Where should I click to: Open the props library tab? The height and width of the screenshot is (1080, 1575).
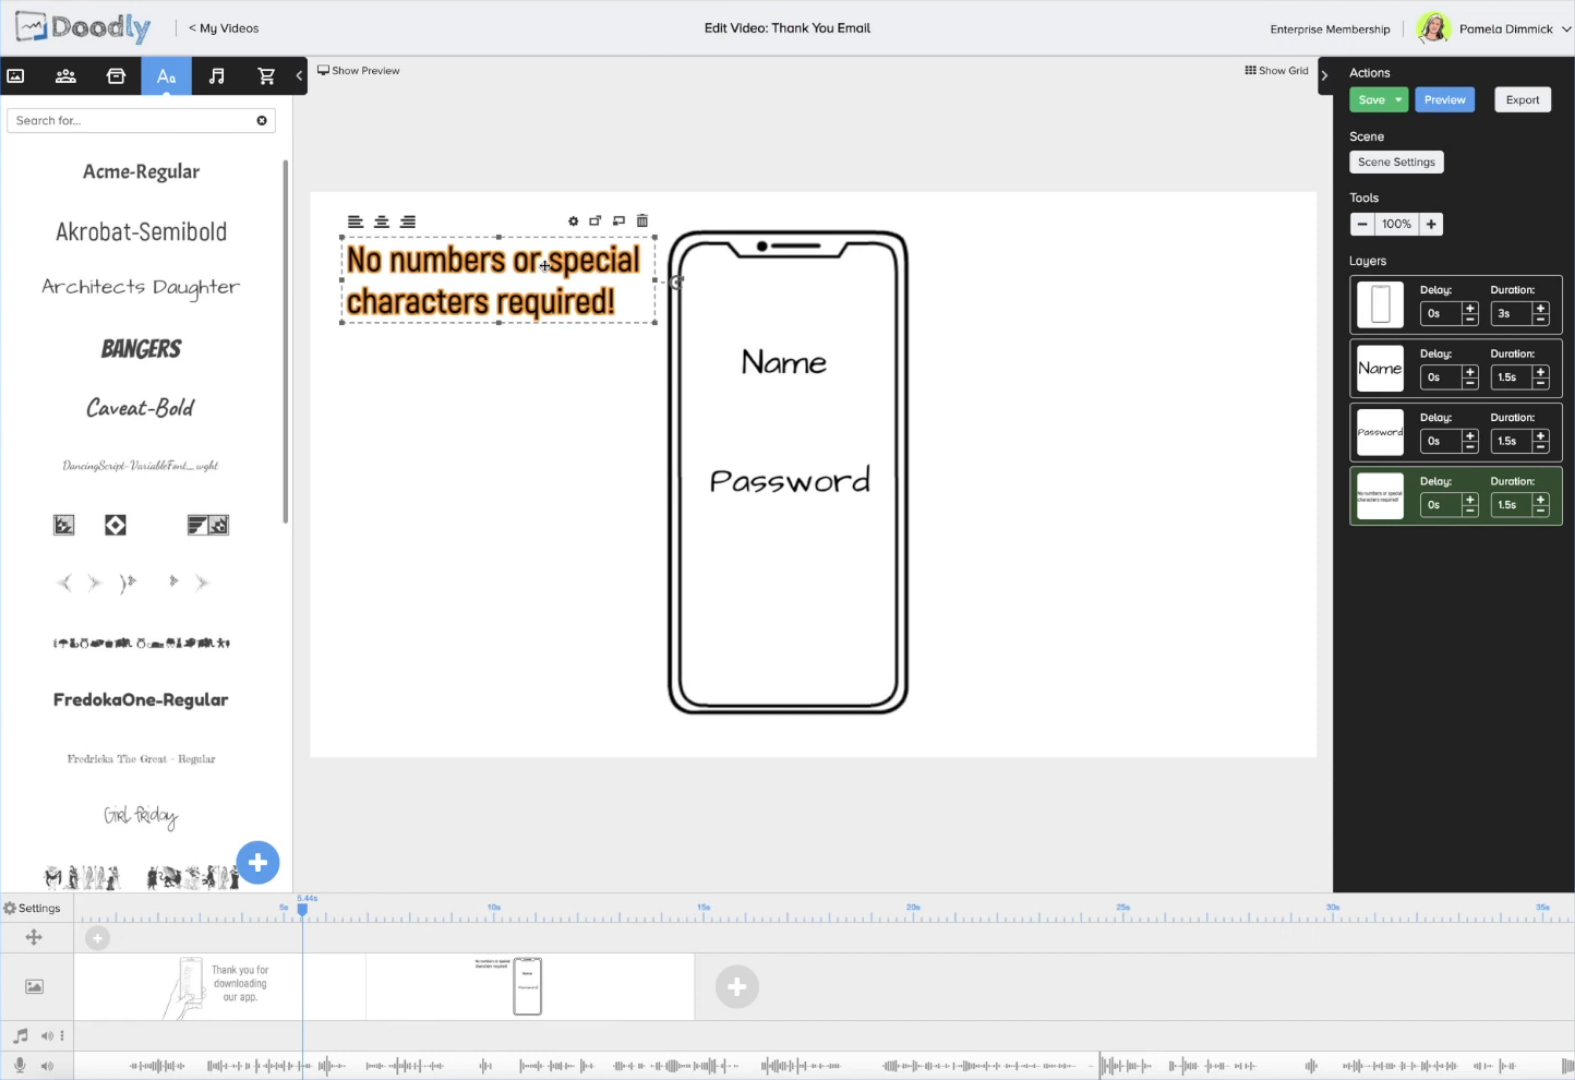[116, 76]
